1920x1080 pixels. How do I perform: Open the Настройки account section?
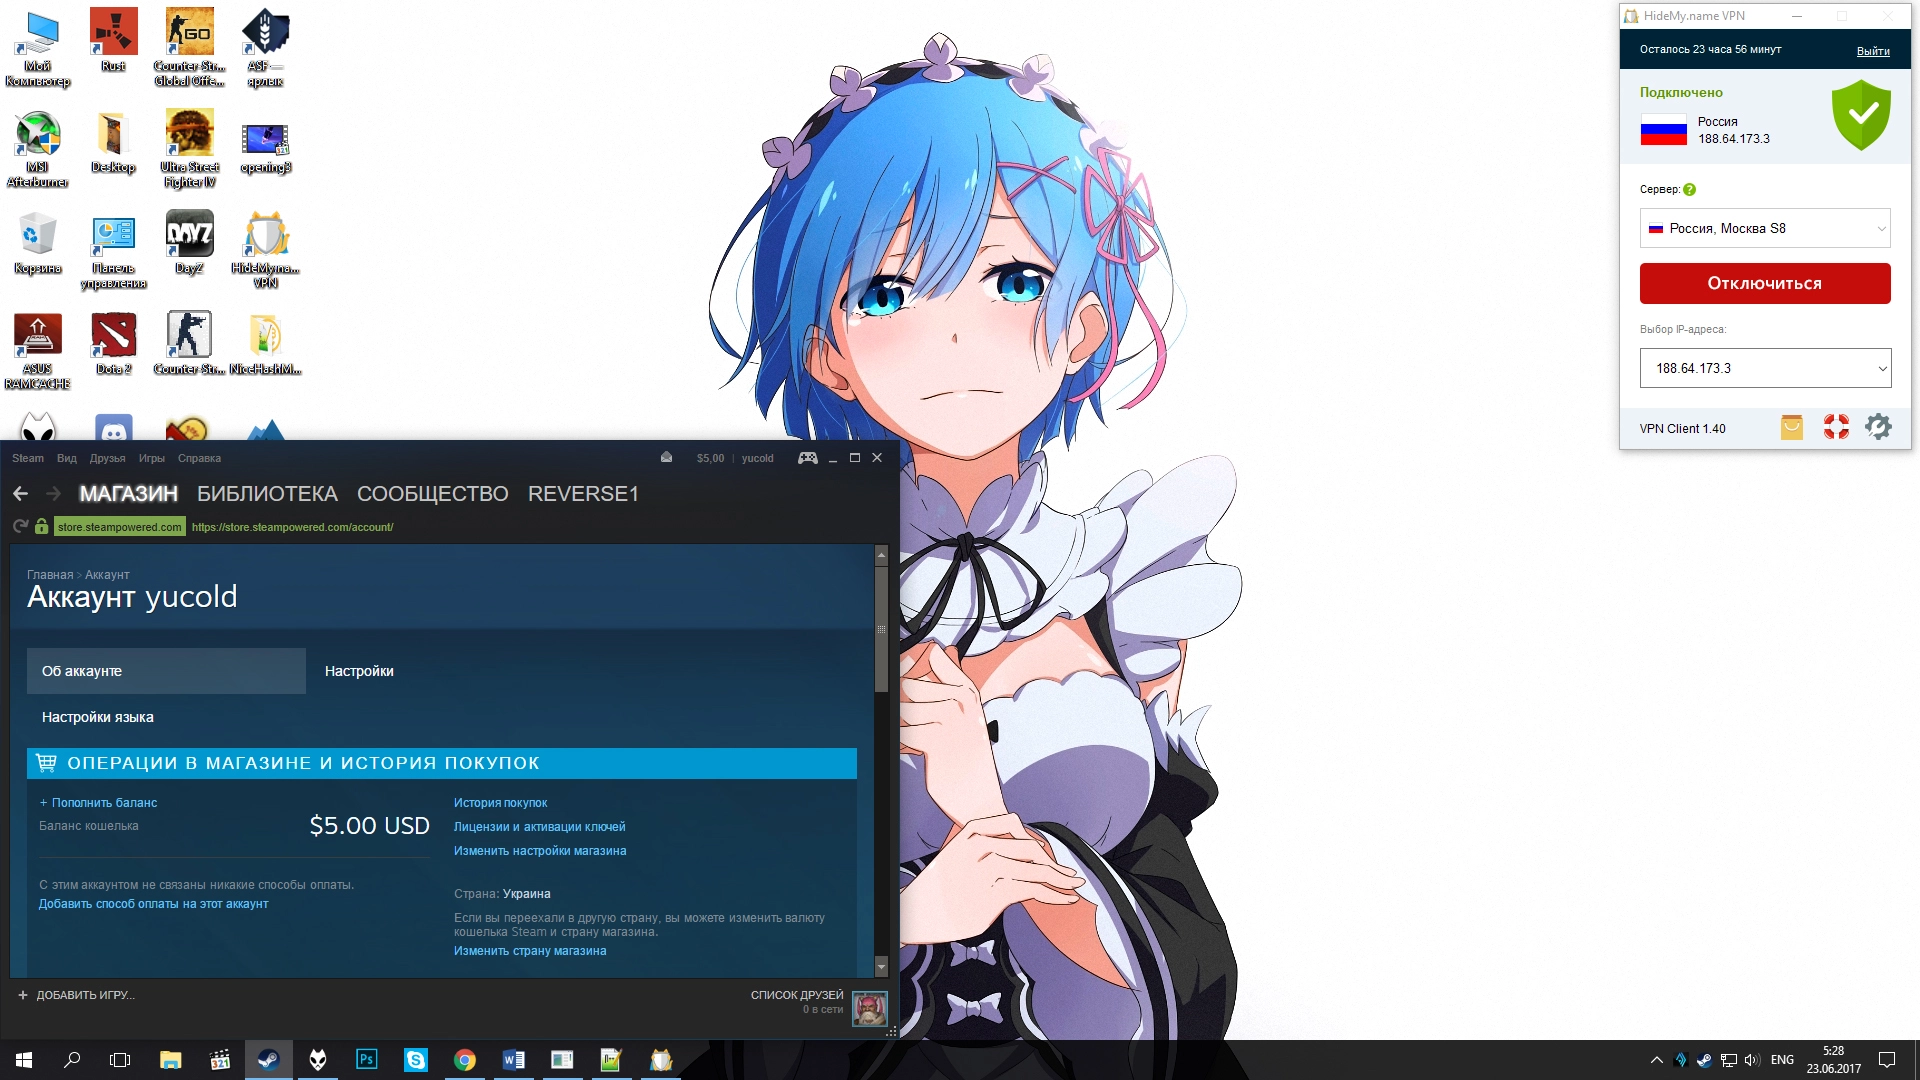pyautogui.click(x=359, y=671)
